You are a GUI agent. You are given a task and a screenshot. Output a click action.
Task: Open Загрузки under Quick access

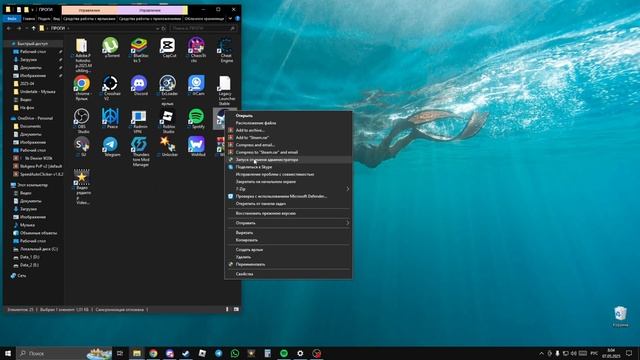pyautogui.click(x=29, y=60)
